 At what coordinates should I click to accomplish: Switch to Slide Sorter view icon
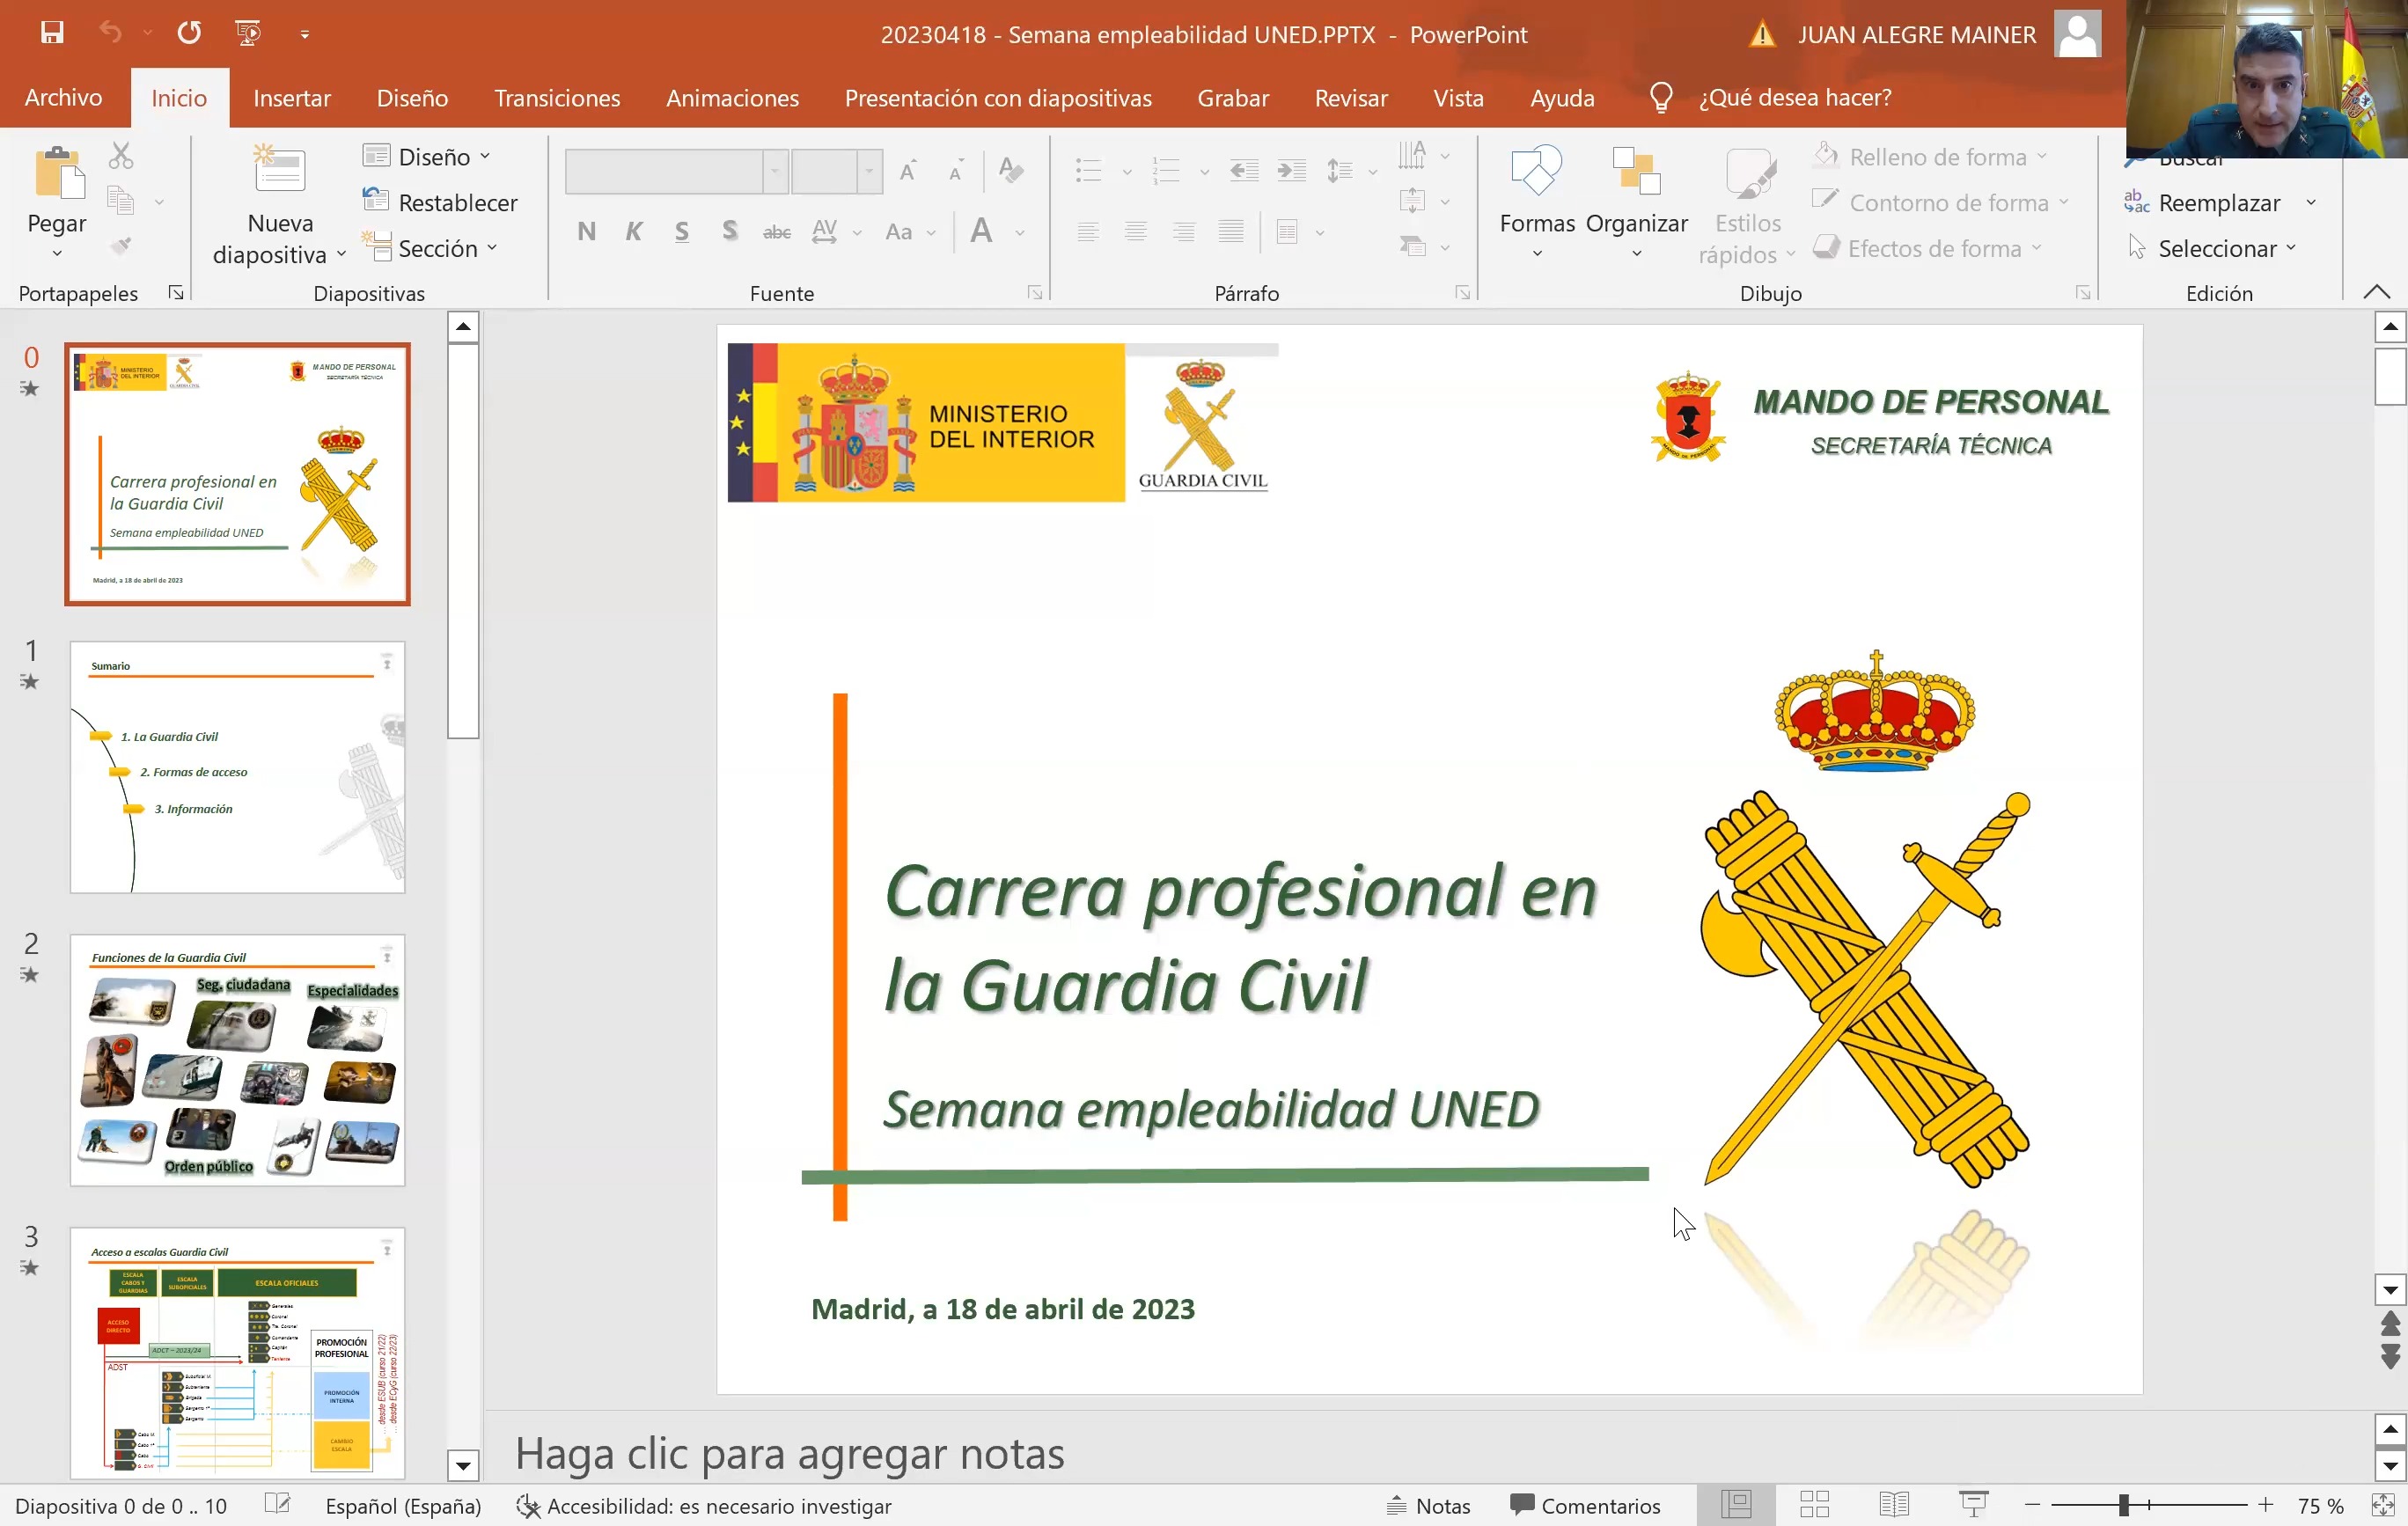[x=1814, y=1505]
